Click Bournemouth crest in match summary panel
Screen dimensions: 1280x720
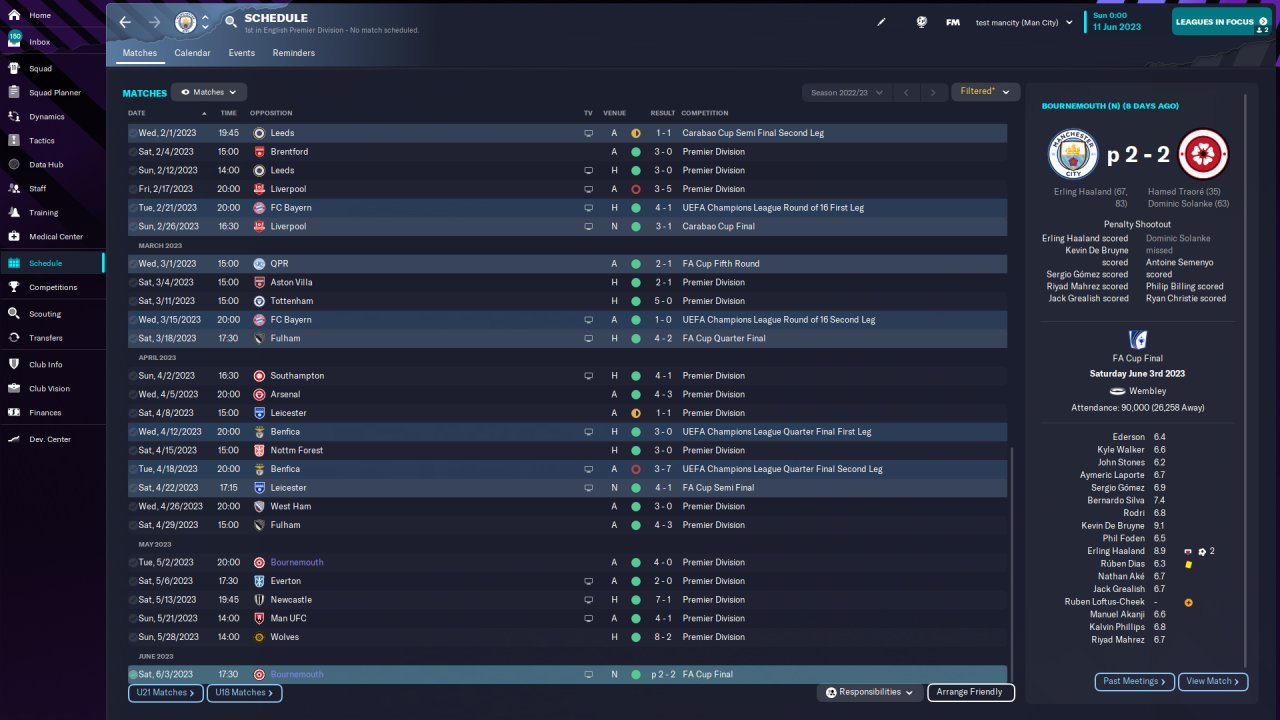click(x=1204, y=155)
